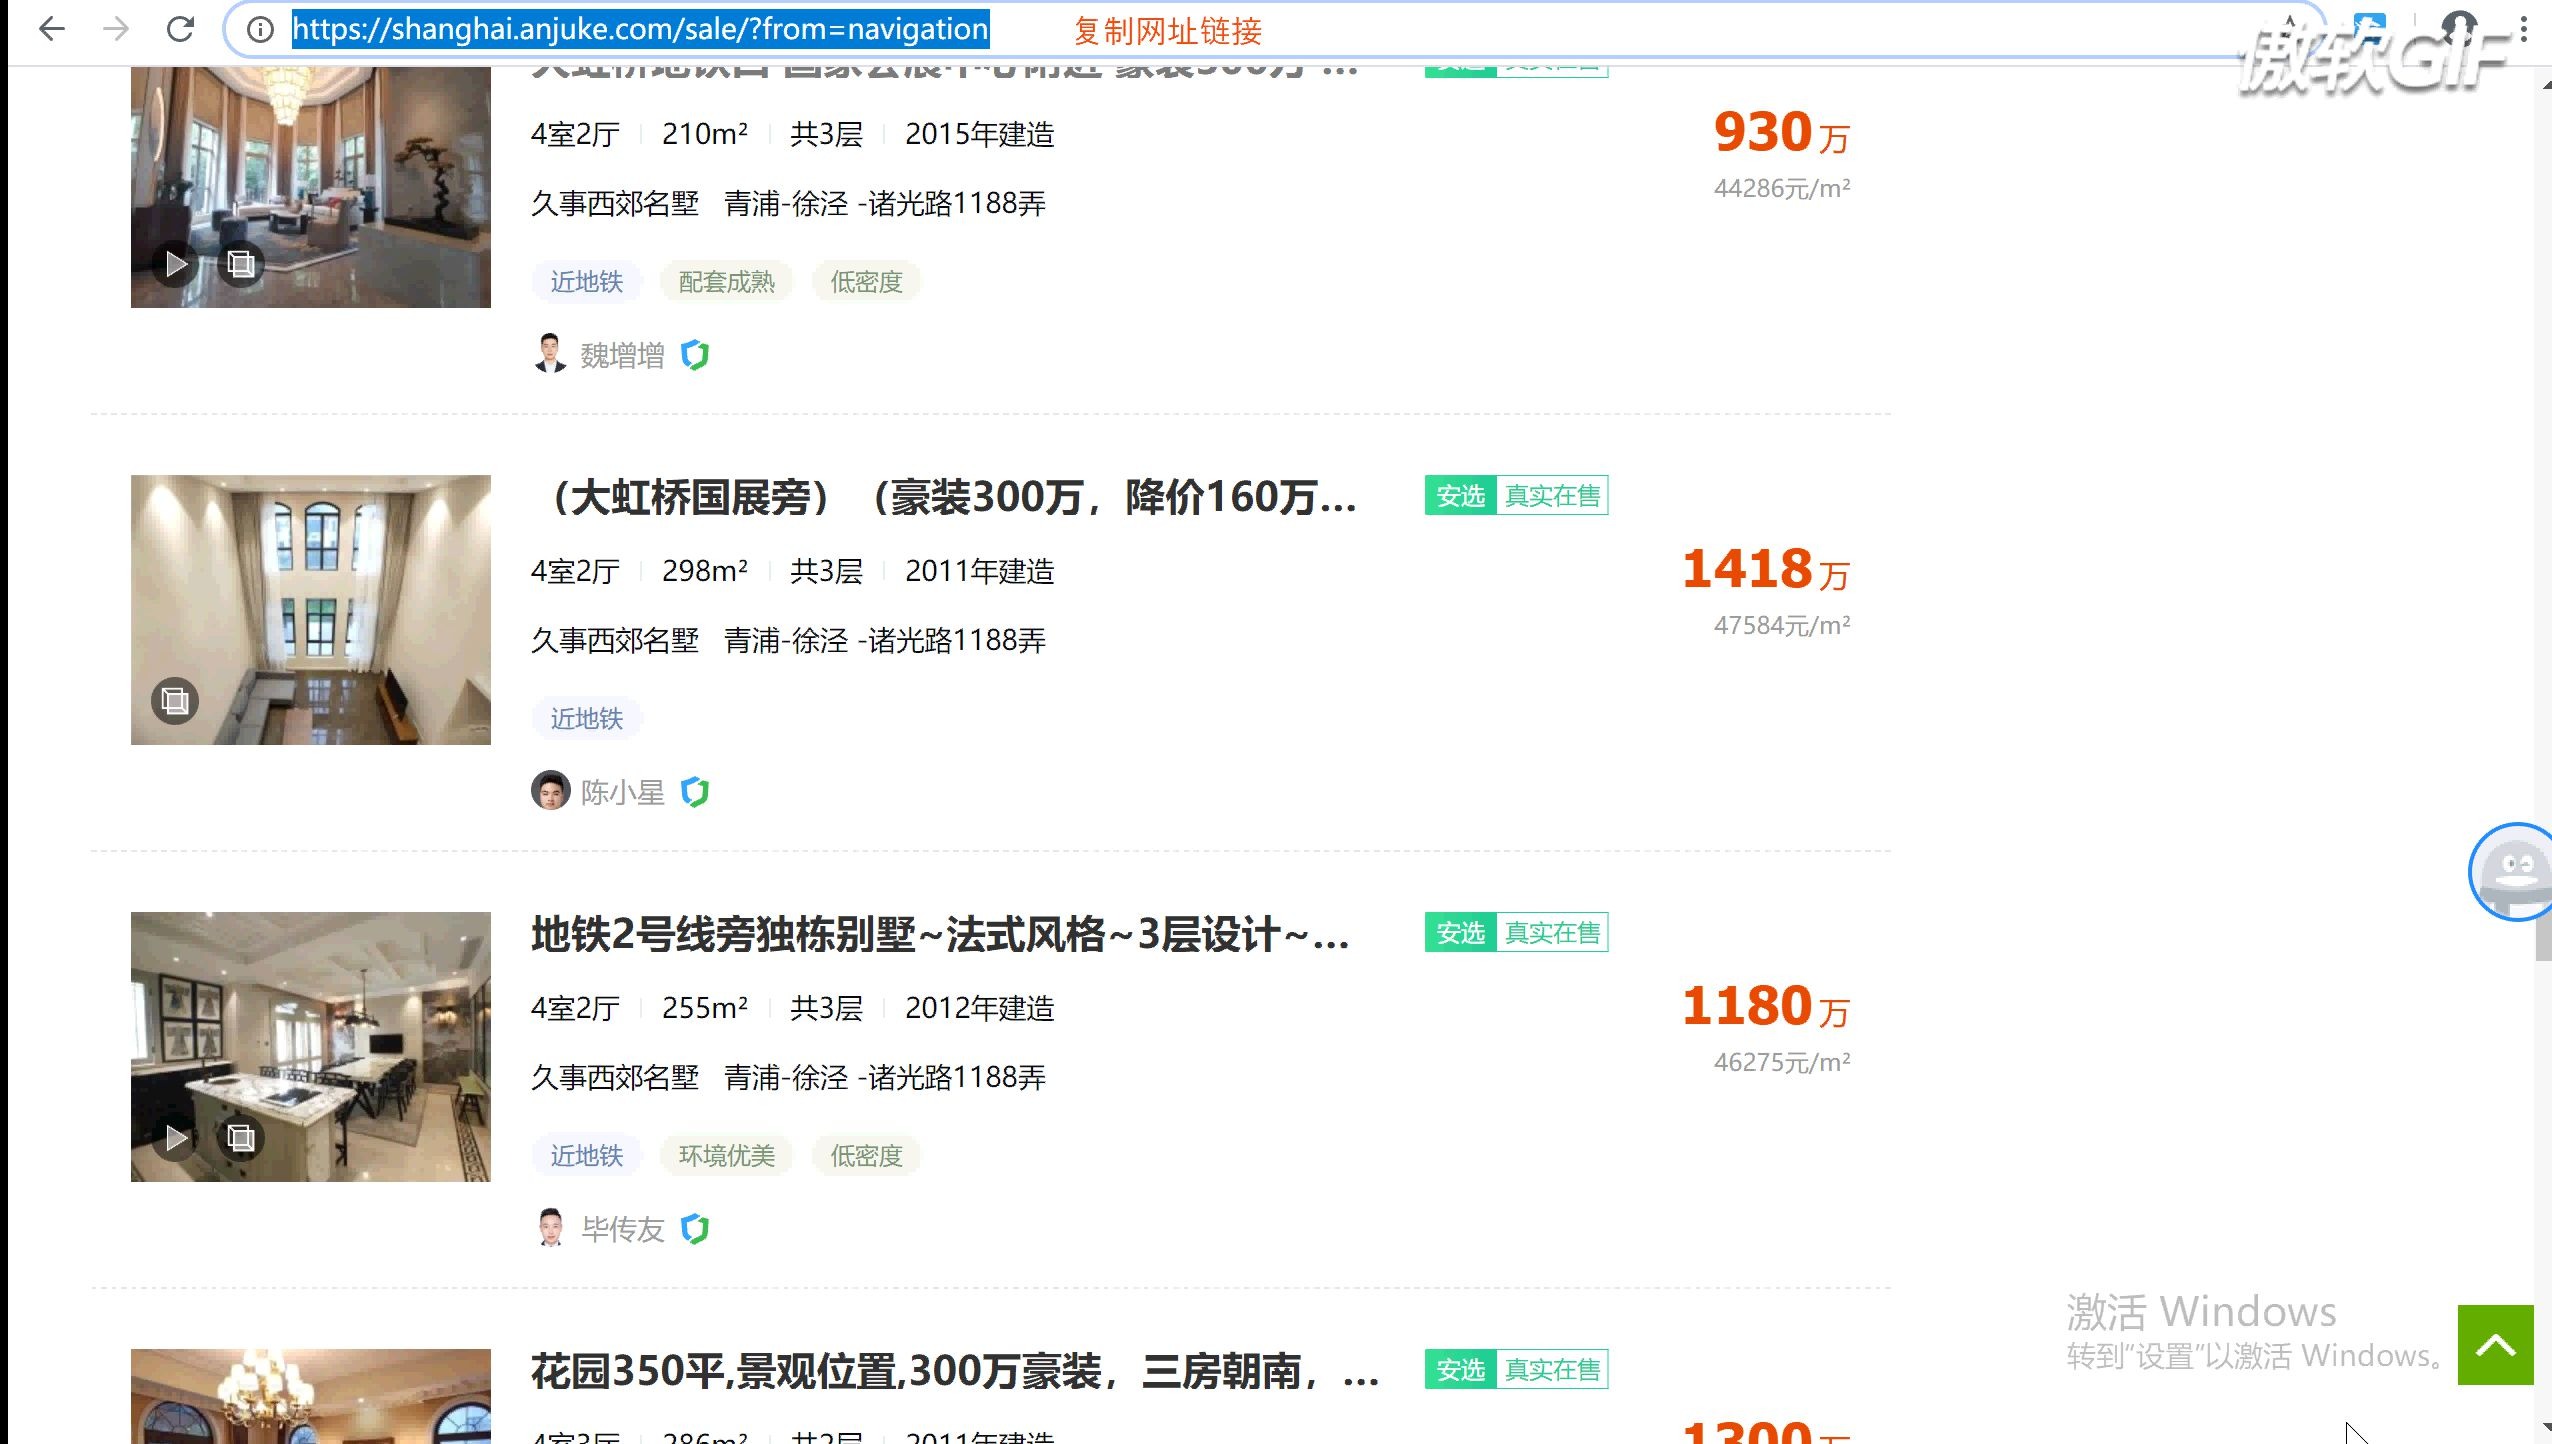Screen dimensions: 2552x1444
Task: Click verification shield beside 陈小星
Action: point(695,792)
